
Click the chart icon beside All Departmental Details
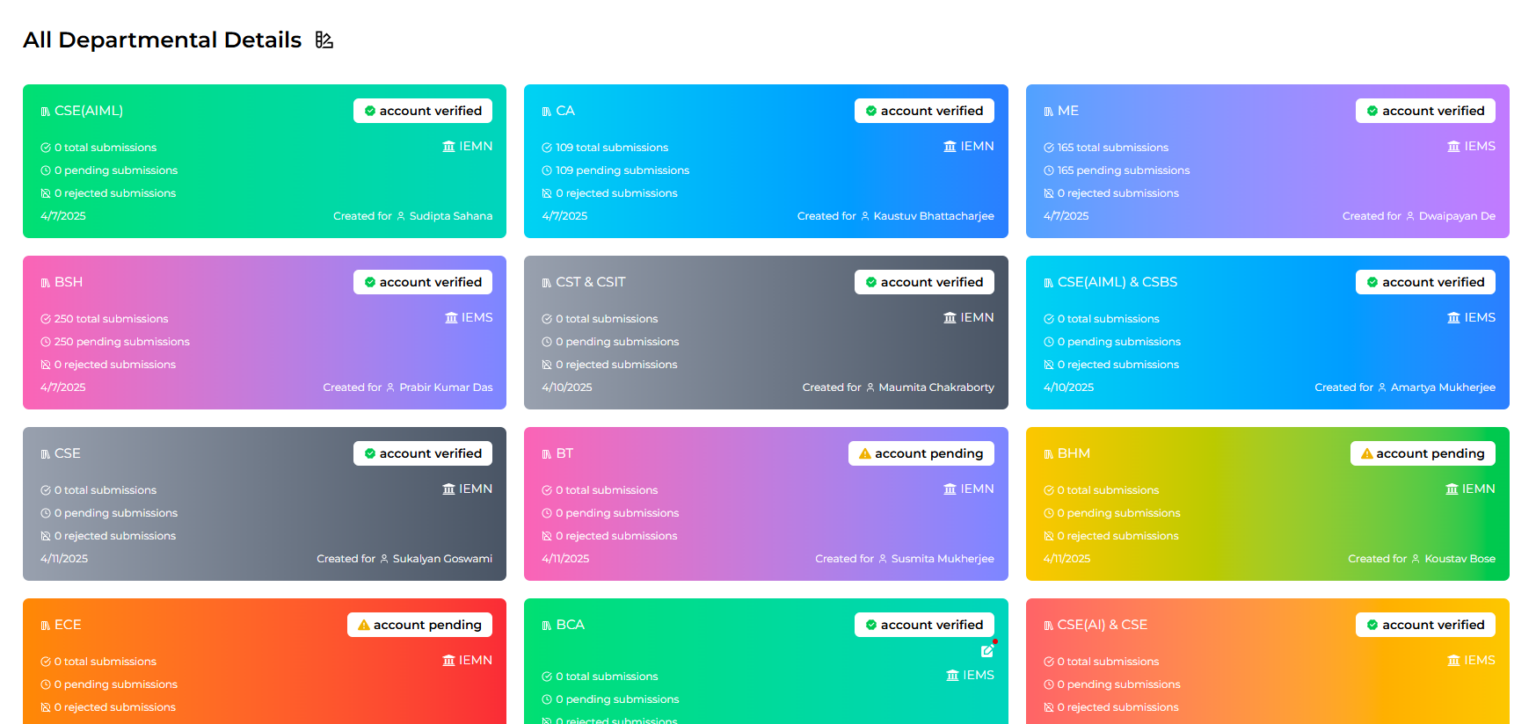(x=324, y=40)
